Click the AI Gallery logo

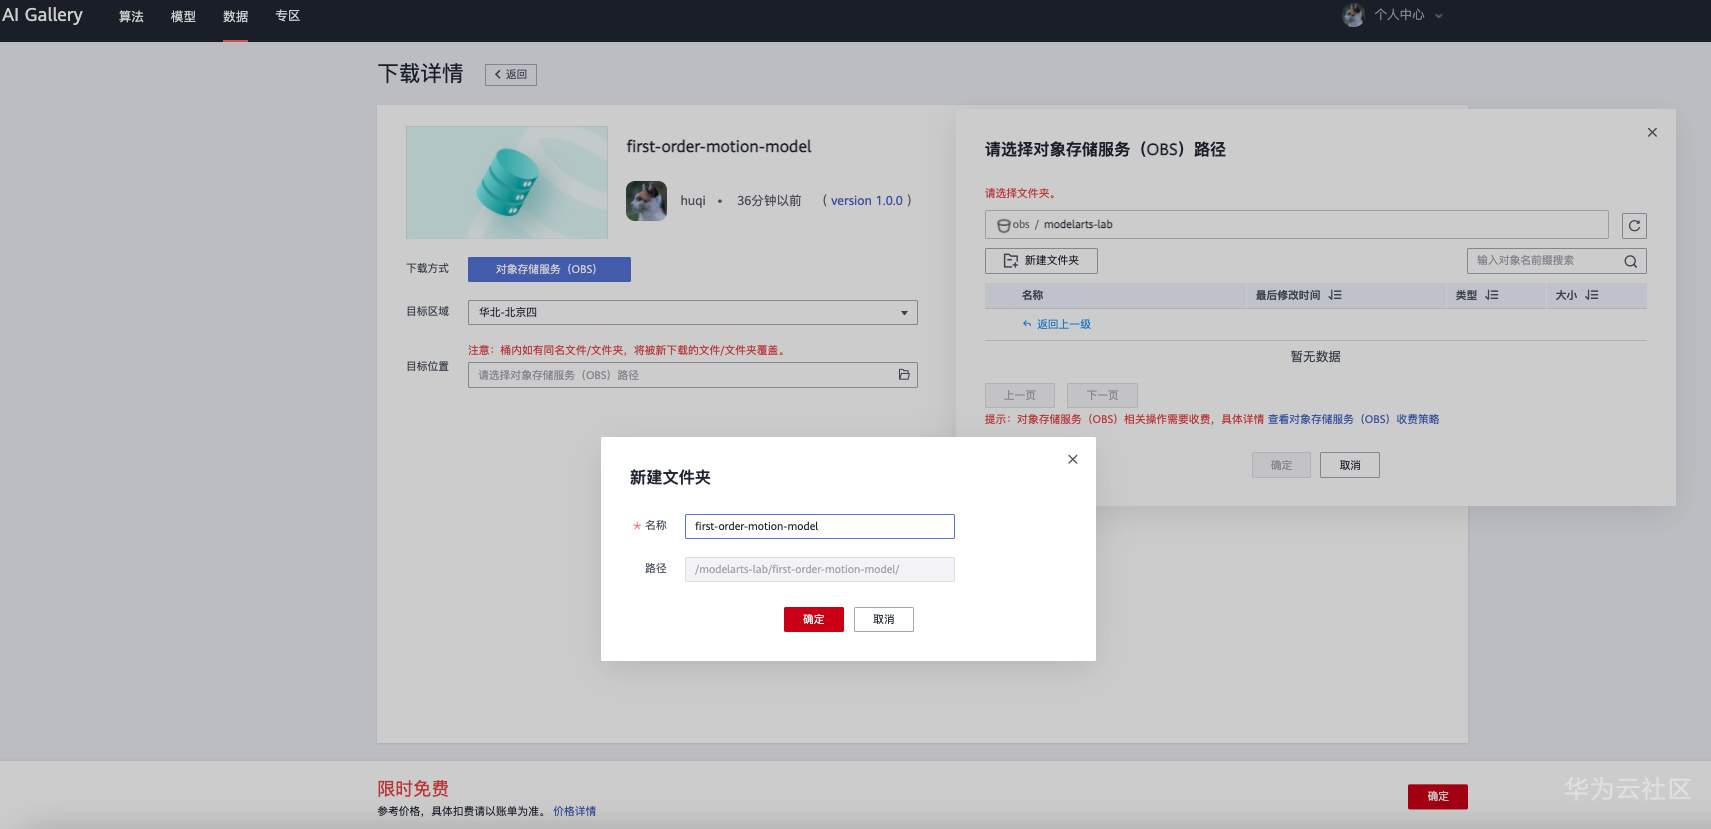[42, 15]
